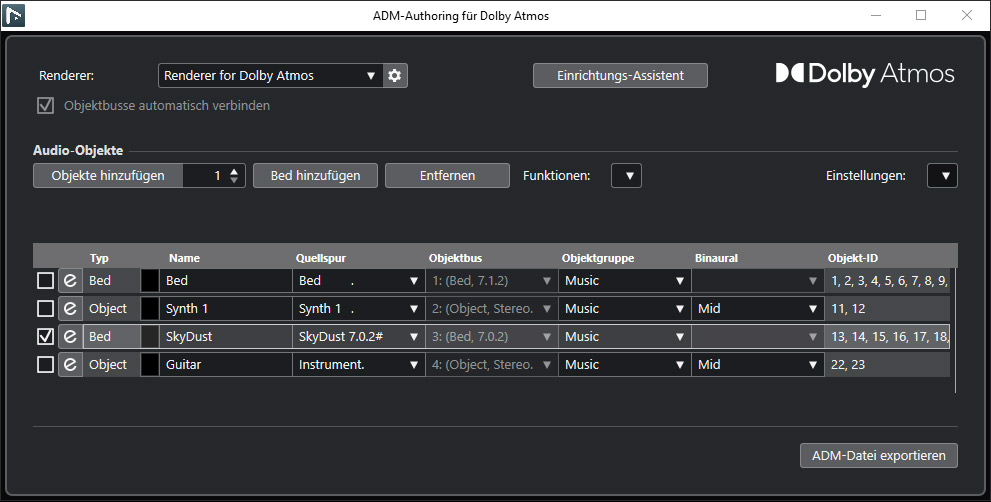Uncheck the SkyDust row checkbox
The height and width of the screenshot is (502, 991).
point(45,337)
